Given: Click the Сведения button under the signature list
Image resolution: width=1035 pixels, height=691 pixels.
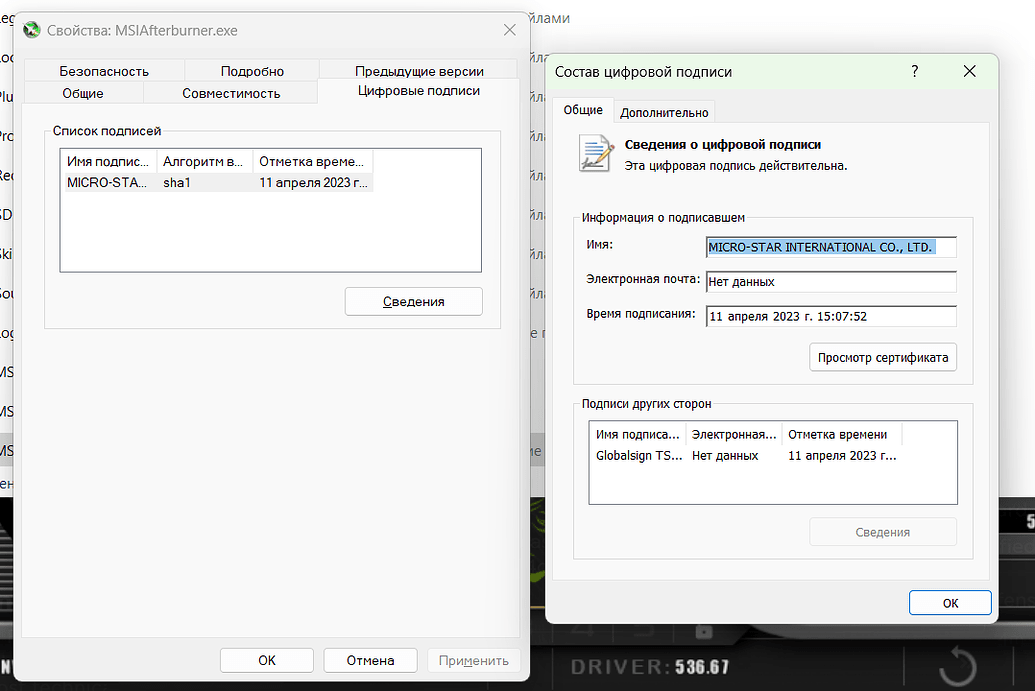Looking at the screenshot, I should [413, 301].
